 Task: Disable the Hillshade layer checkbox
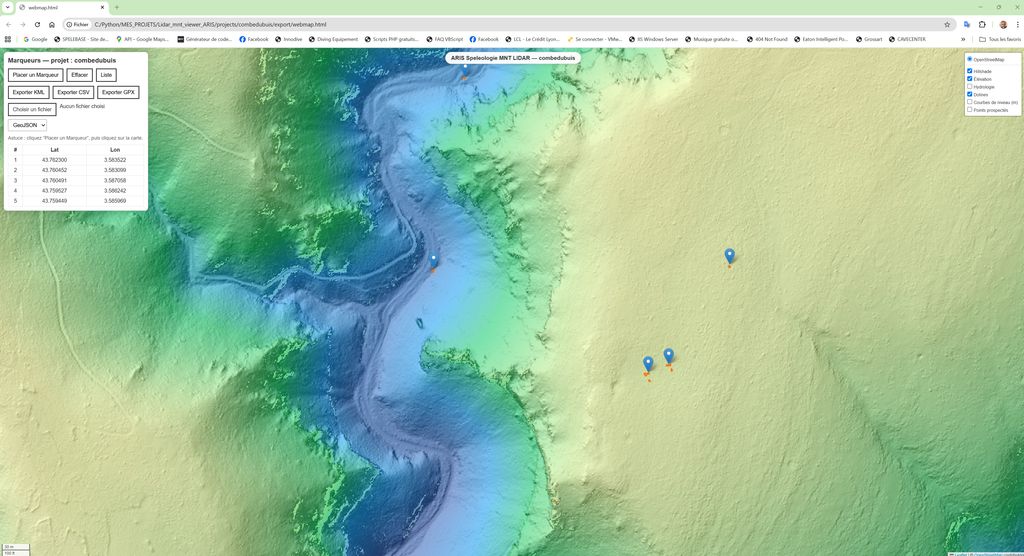coord(970,71)
